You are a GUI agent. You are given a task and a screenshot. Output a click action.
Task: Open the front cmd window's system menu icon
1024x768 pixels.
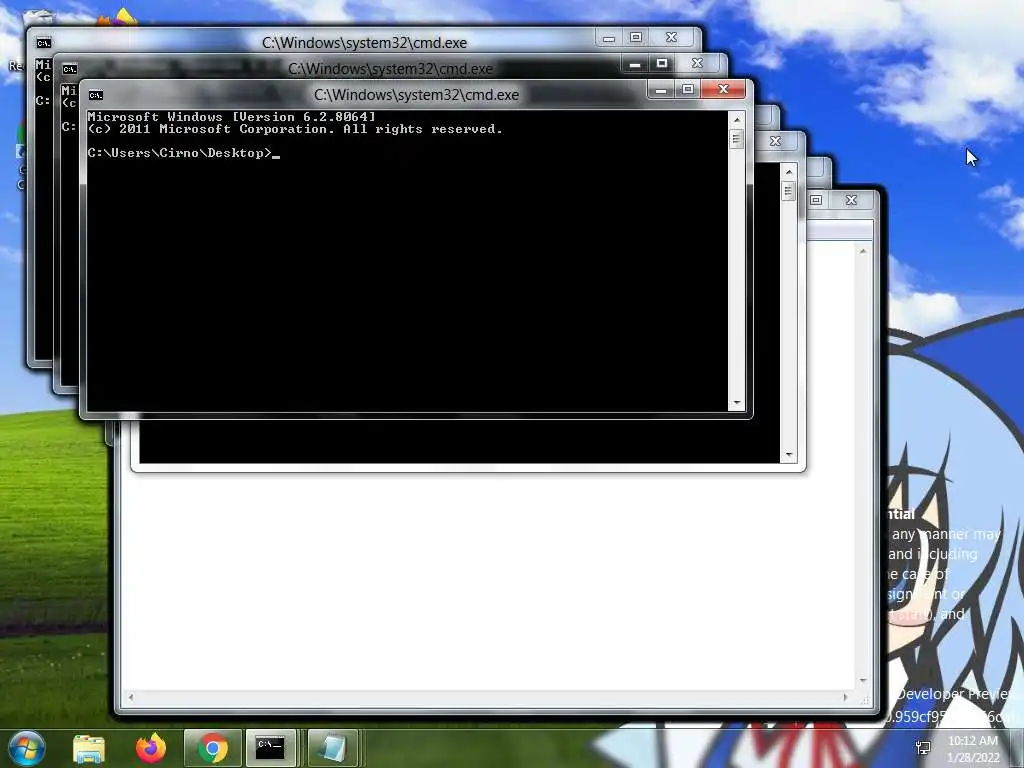pos(96,95)
